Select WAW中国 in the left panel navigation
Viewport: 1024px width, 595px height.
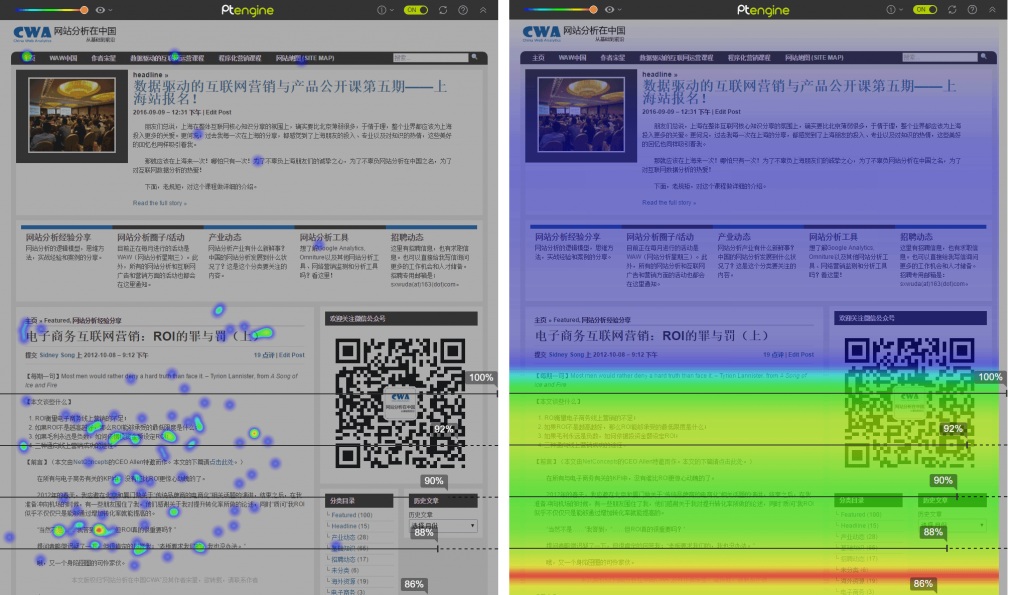63,58
